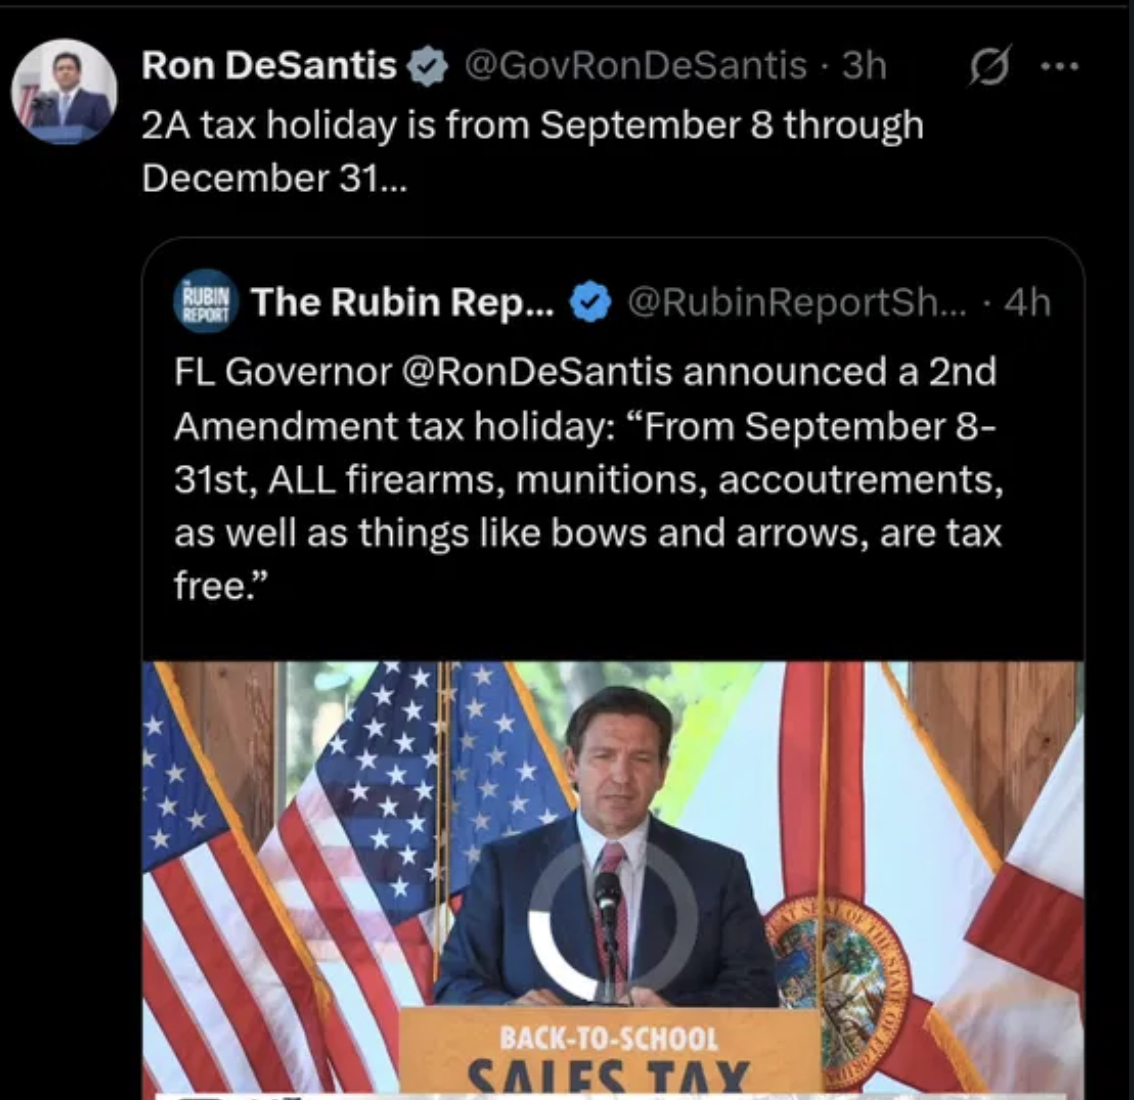Click The Rubin Report verified badge

pos(590,301)
